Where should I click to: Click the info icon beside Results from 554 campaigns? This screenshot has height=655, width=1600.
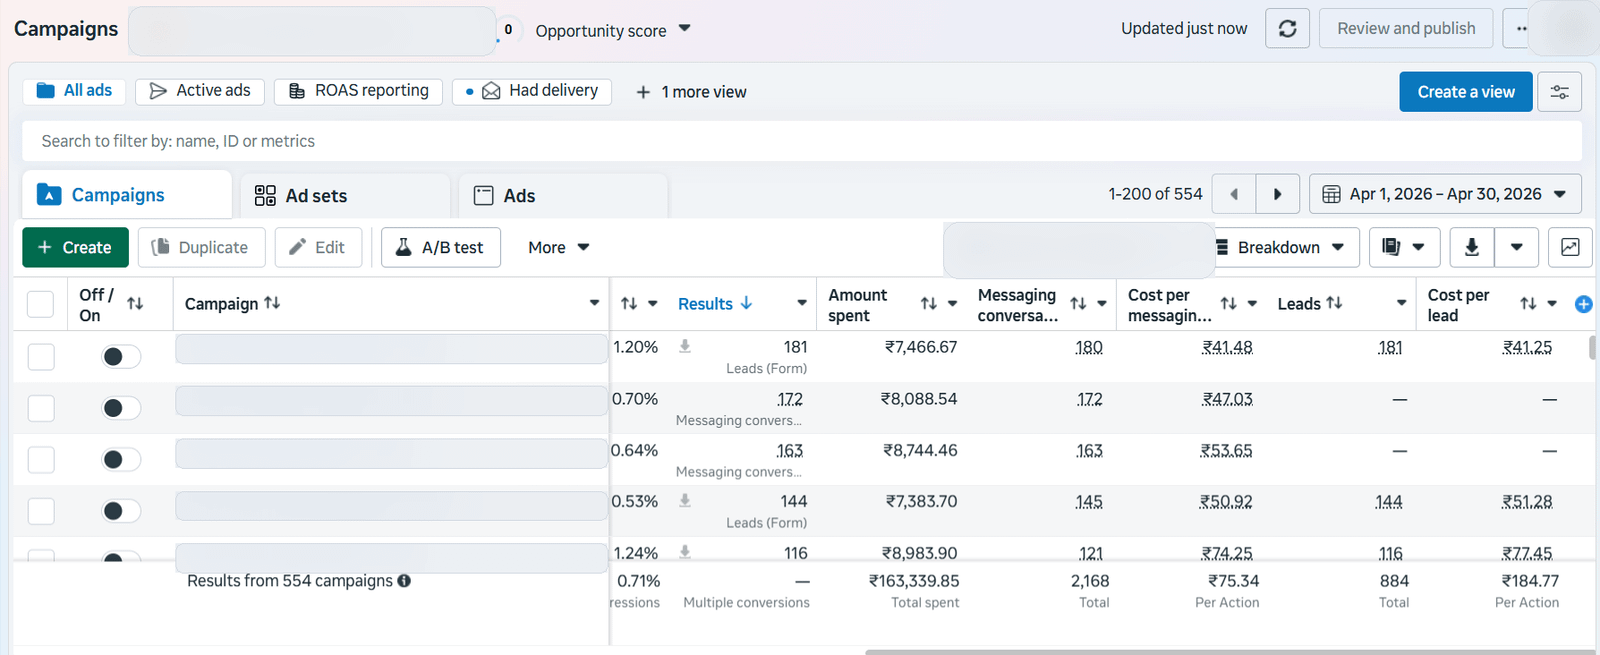(404, 581)
